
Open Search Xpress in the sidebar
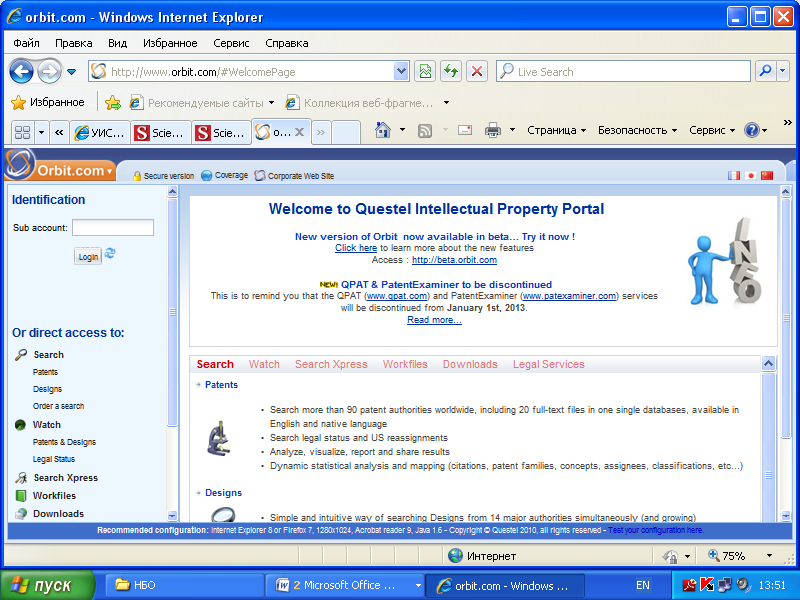pyautogui.click(x=65, y=478)
